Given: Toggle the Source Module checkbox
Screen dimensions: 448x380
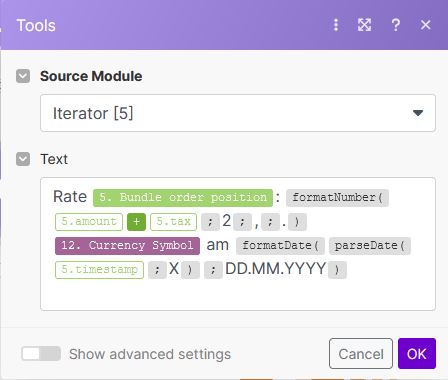Looking at the screenshot, I should 23,76.
